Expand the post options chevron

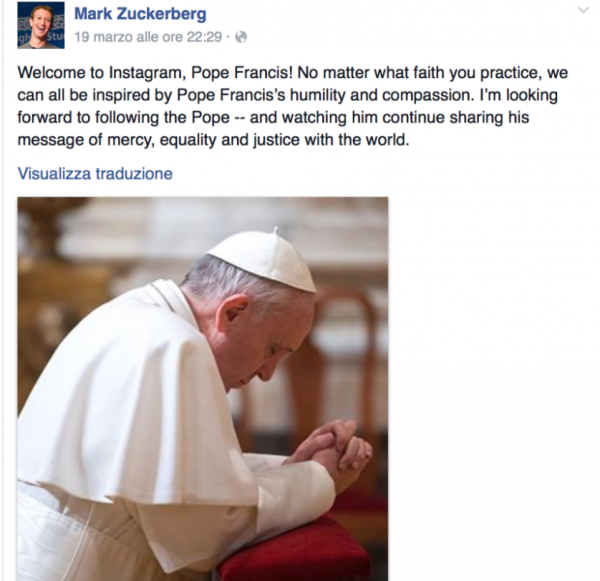pyautogui.click(x=583, y=10)
